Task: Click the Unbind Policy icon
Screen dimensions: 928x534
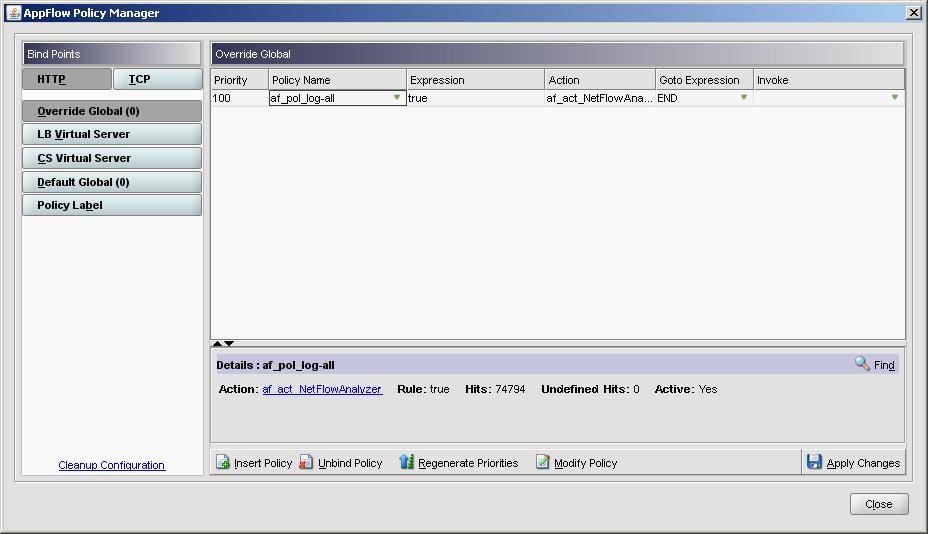Action: tap(305, 462)
